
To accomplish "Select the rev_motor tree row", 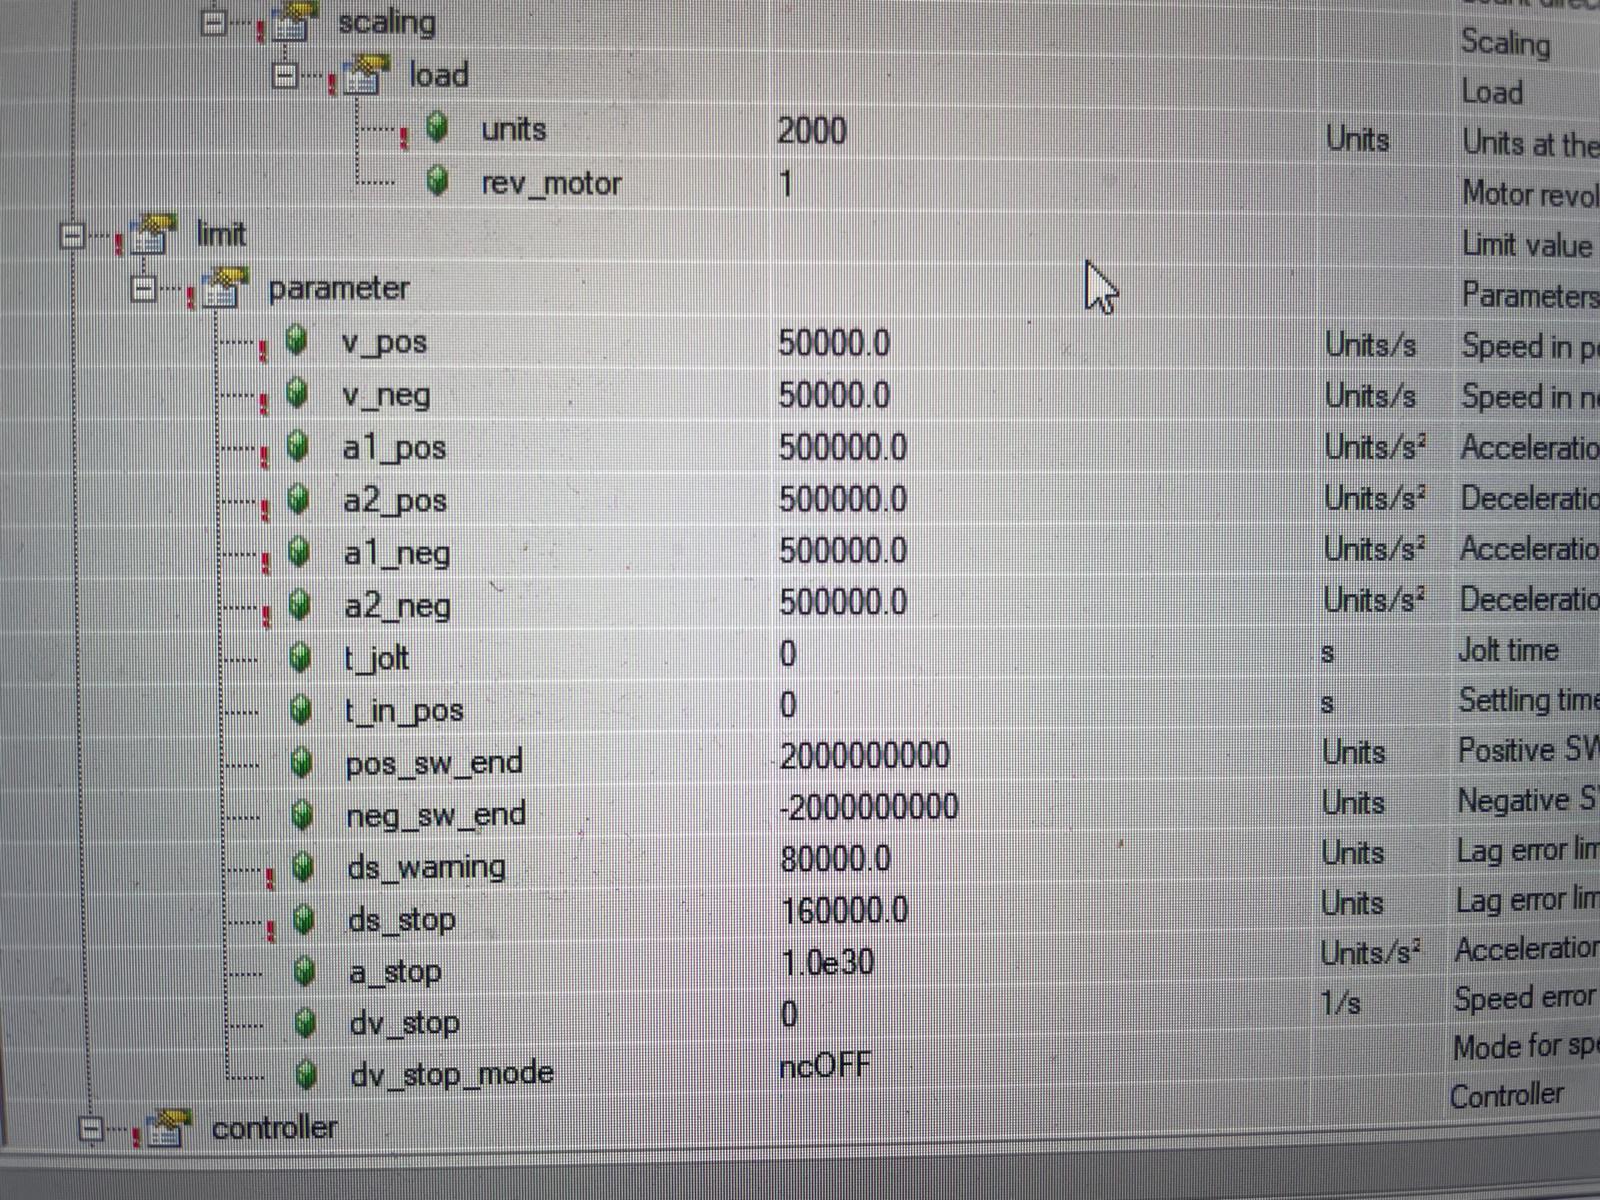I will 800,183.
